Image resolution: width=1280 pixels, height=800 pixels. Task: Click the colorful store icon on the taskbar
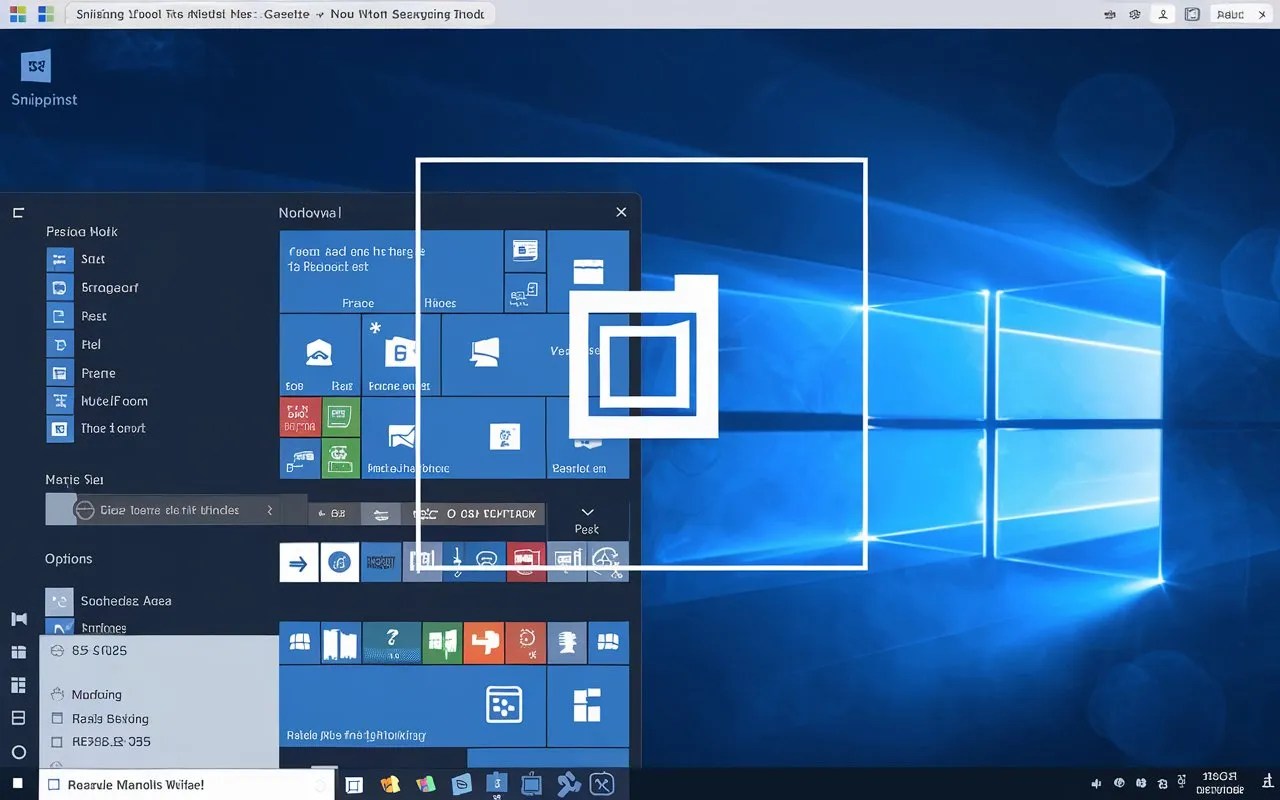(x=426, y=785)
